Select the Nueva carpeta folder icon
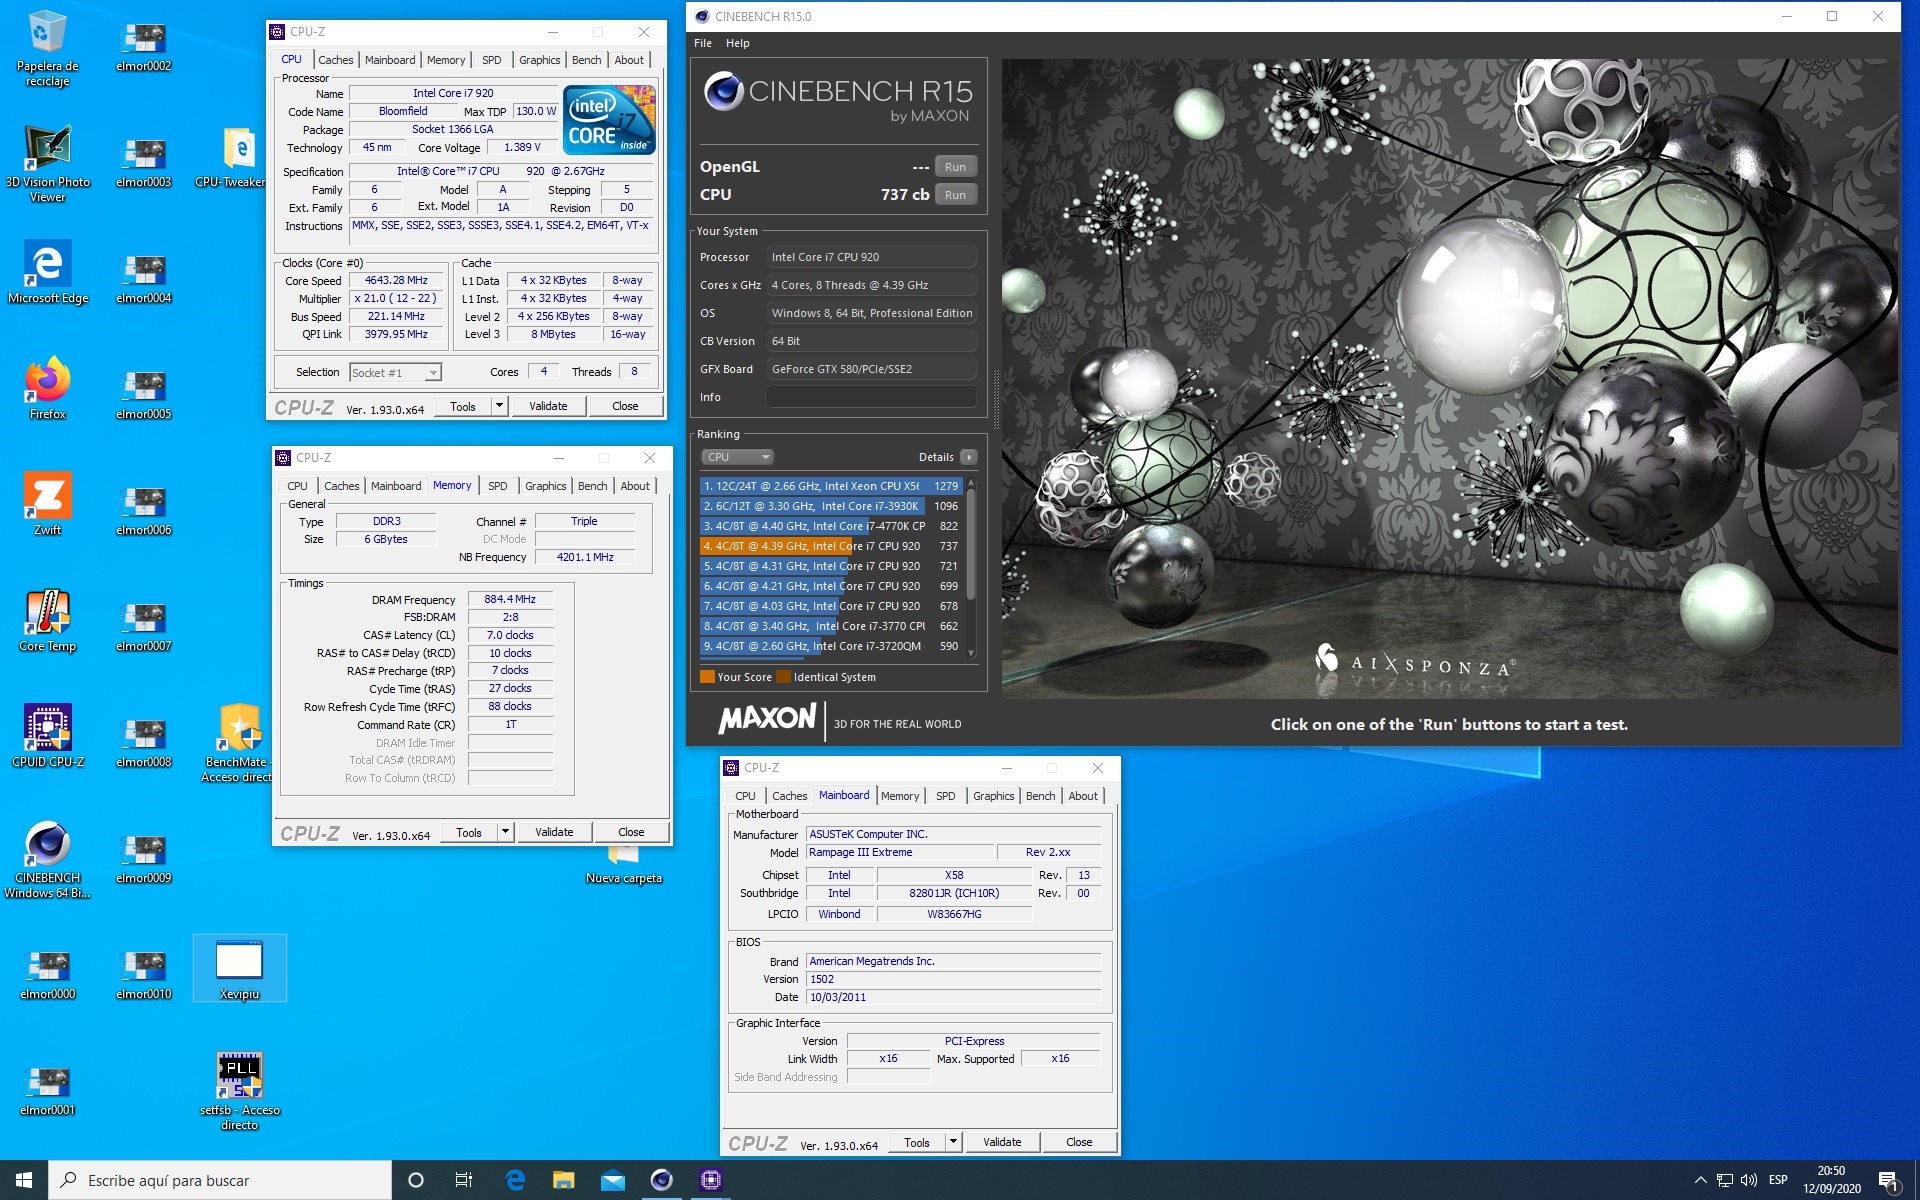 pyautogui.click(x=623, y=864)
